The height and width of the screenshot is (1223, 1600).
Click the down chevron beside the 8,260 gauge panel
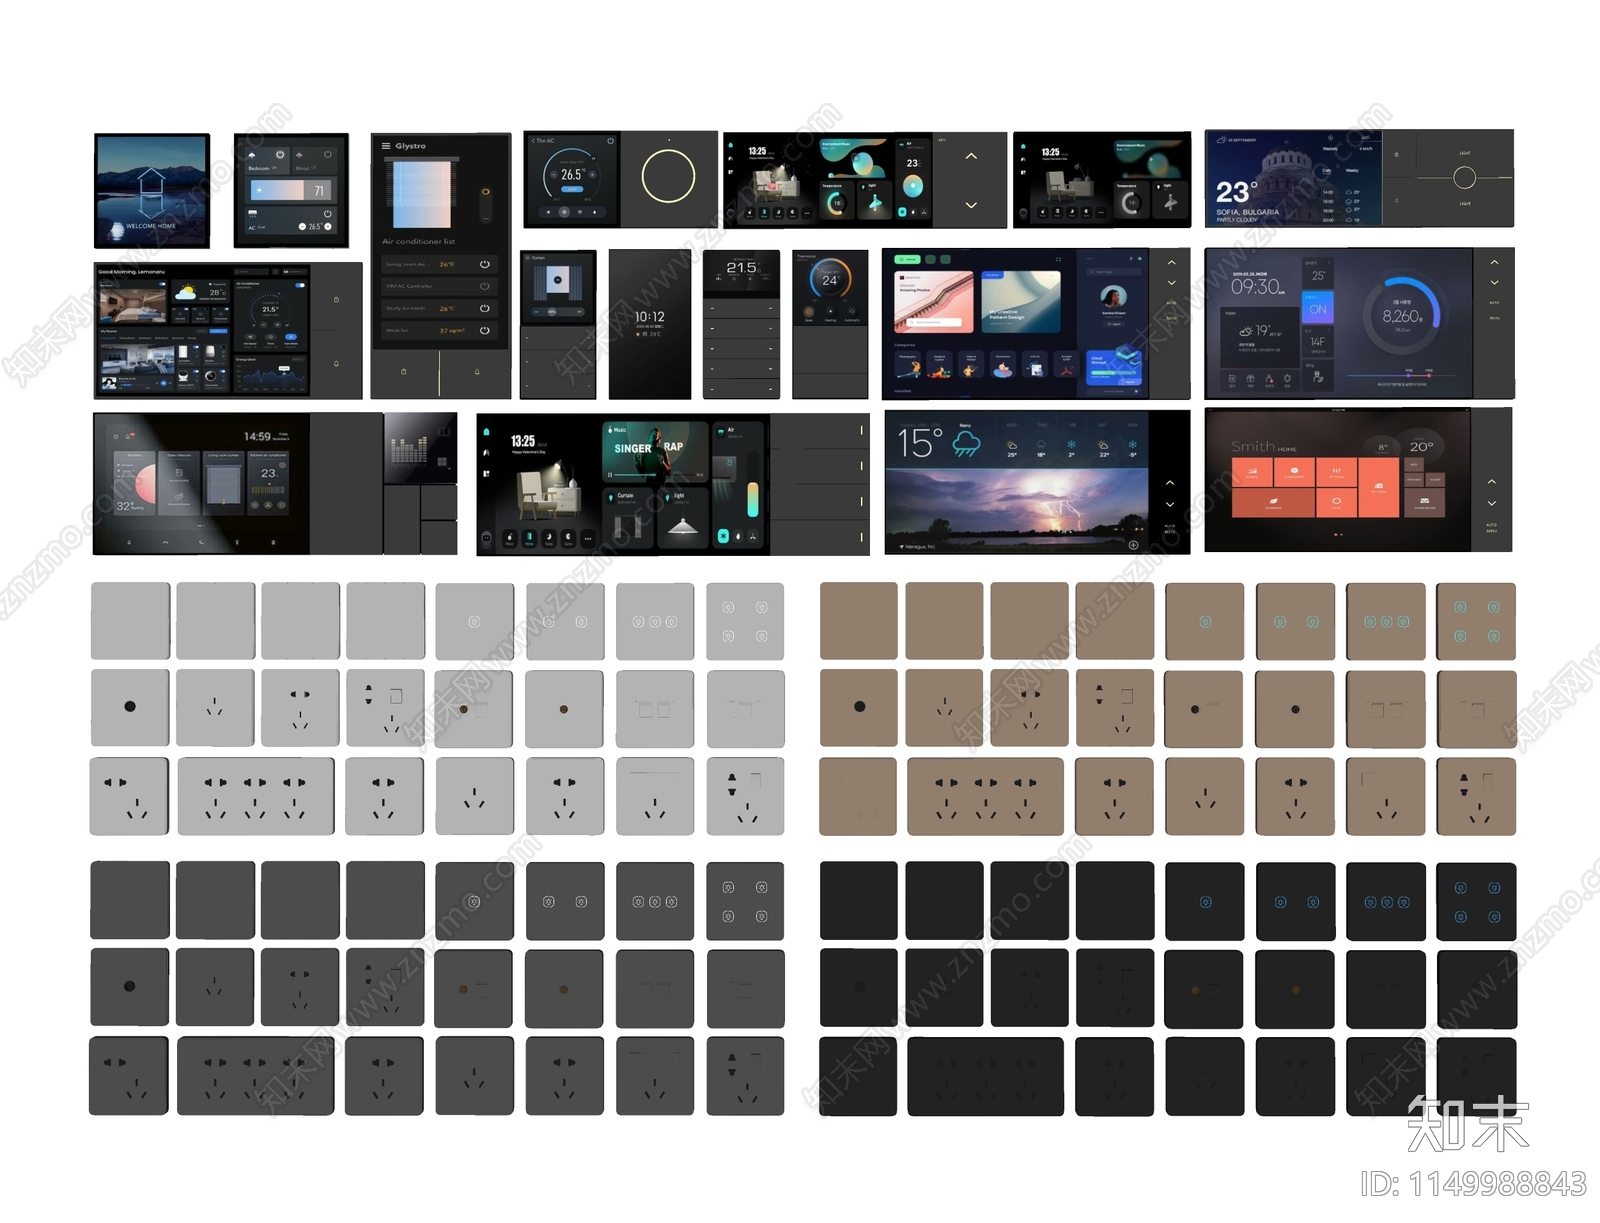pyautogui.click(x=1494, y=283)
